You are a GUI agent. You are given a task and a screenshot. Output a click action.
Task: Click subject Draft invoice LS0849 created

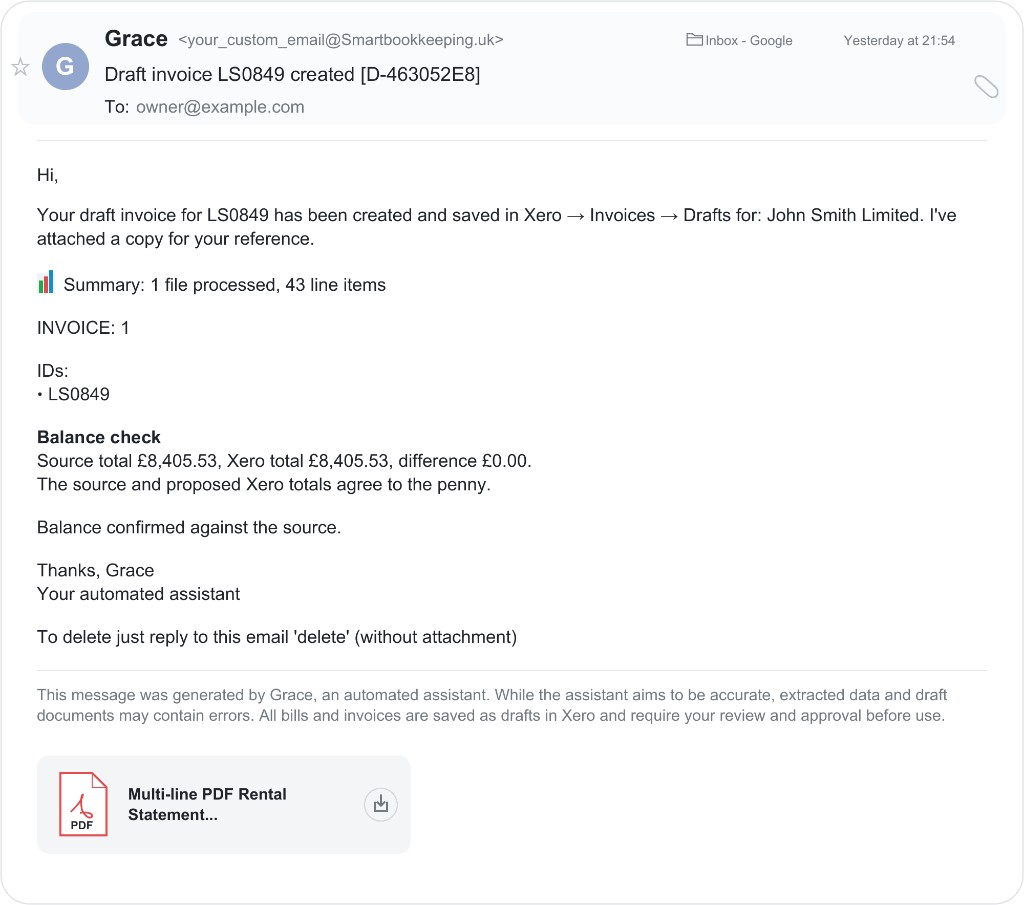(x=292, y=74)
